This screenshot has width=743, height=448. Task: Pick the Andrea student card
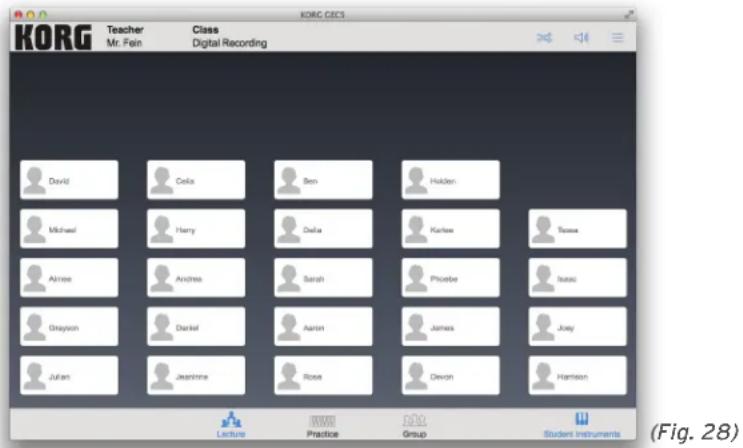click(x=196, y=277)
